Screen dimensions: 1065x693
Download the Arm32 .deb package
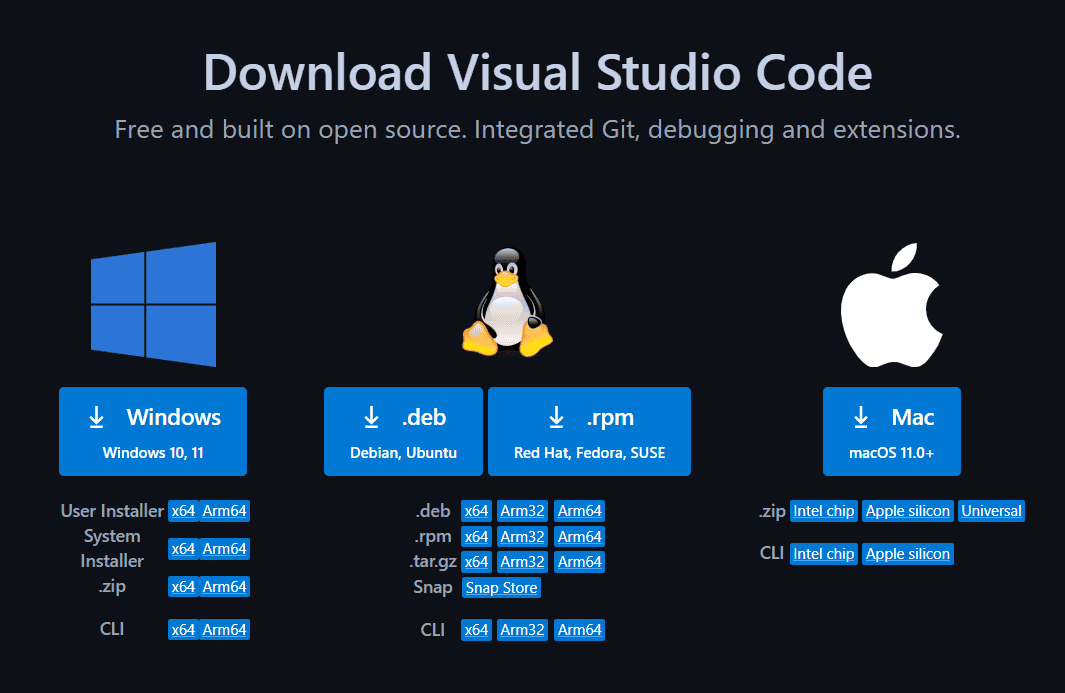point(521,510)
